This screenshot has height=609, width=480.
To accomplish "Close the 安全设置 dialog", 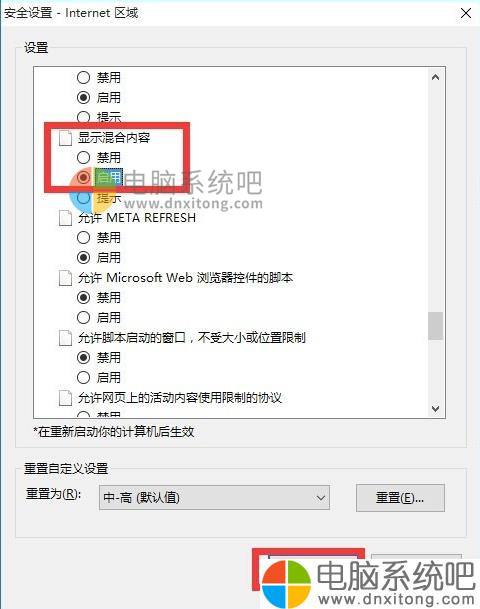I will 466,13.
